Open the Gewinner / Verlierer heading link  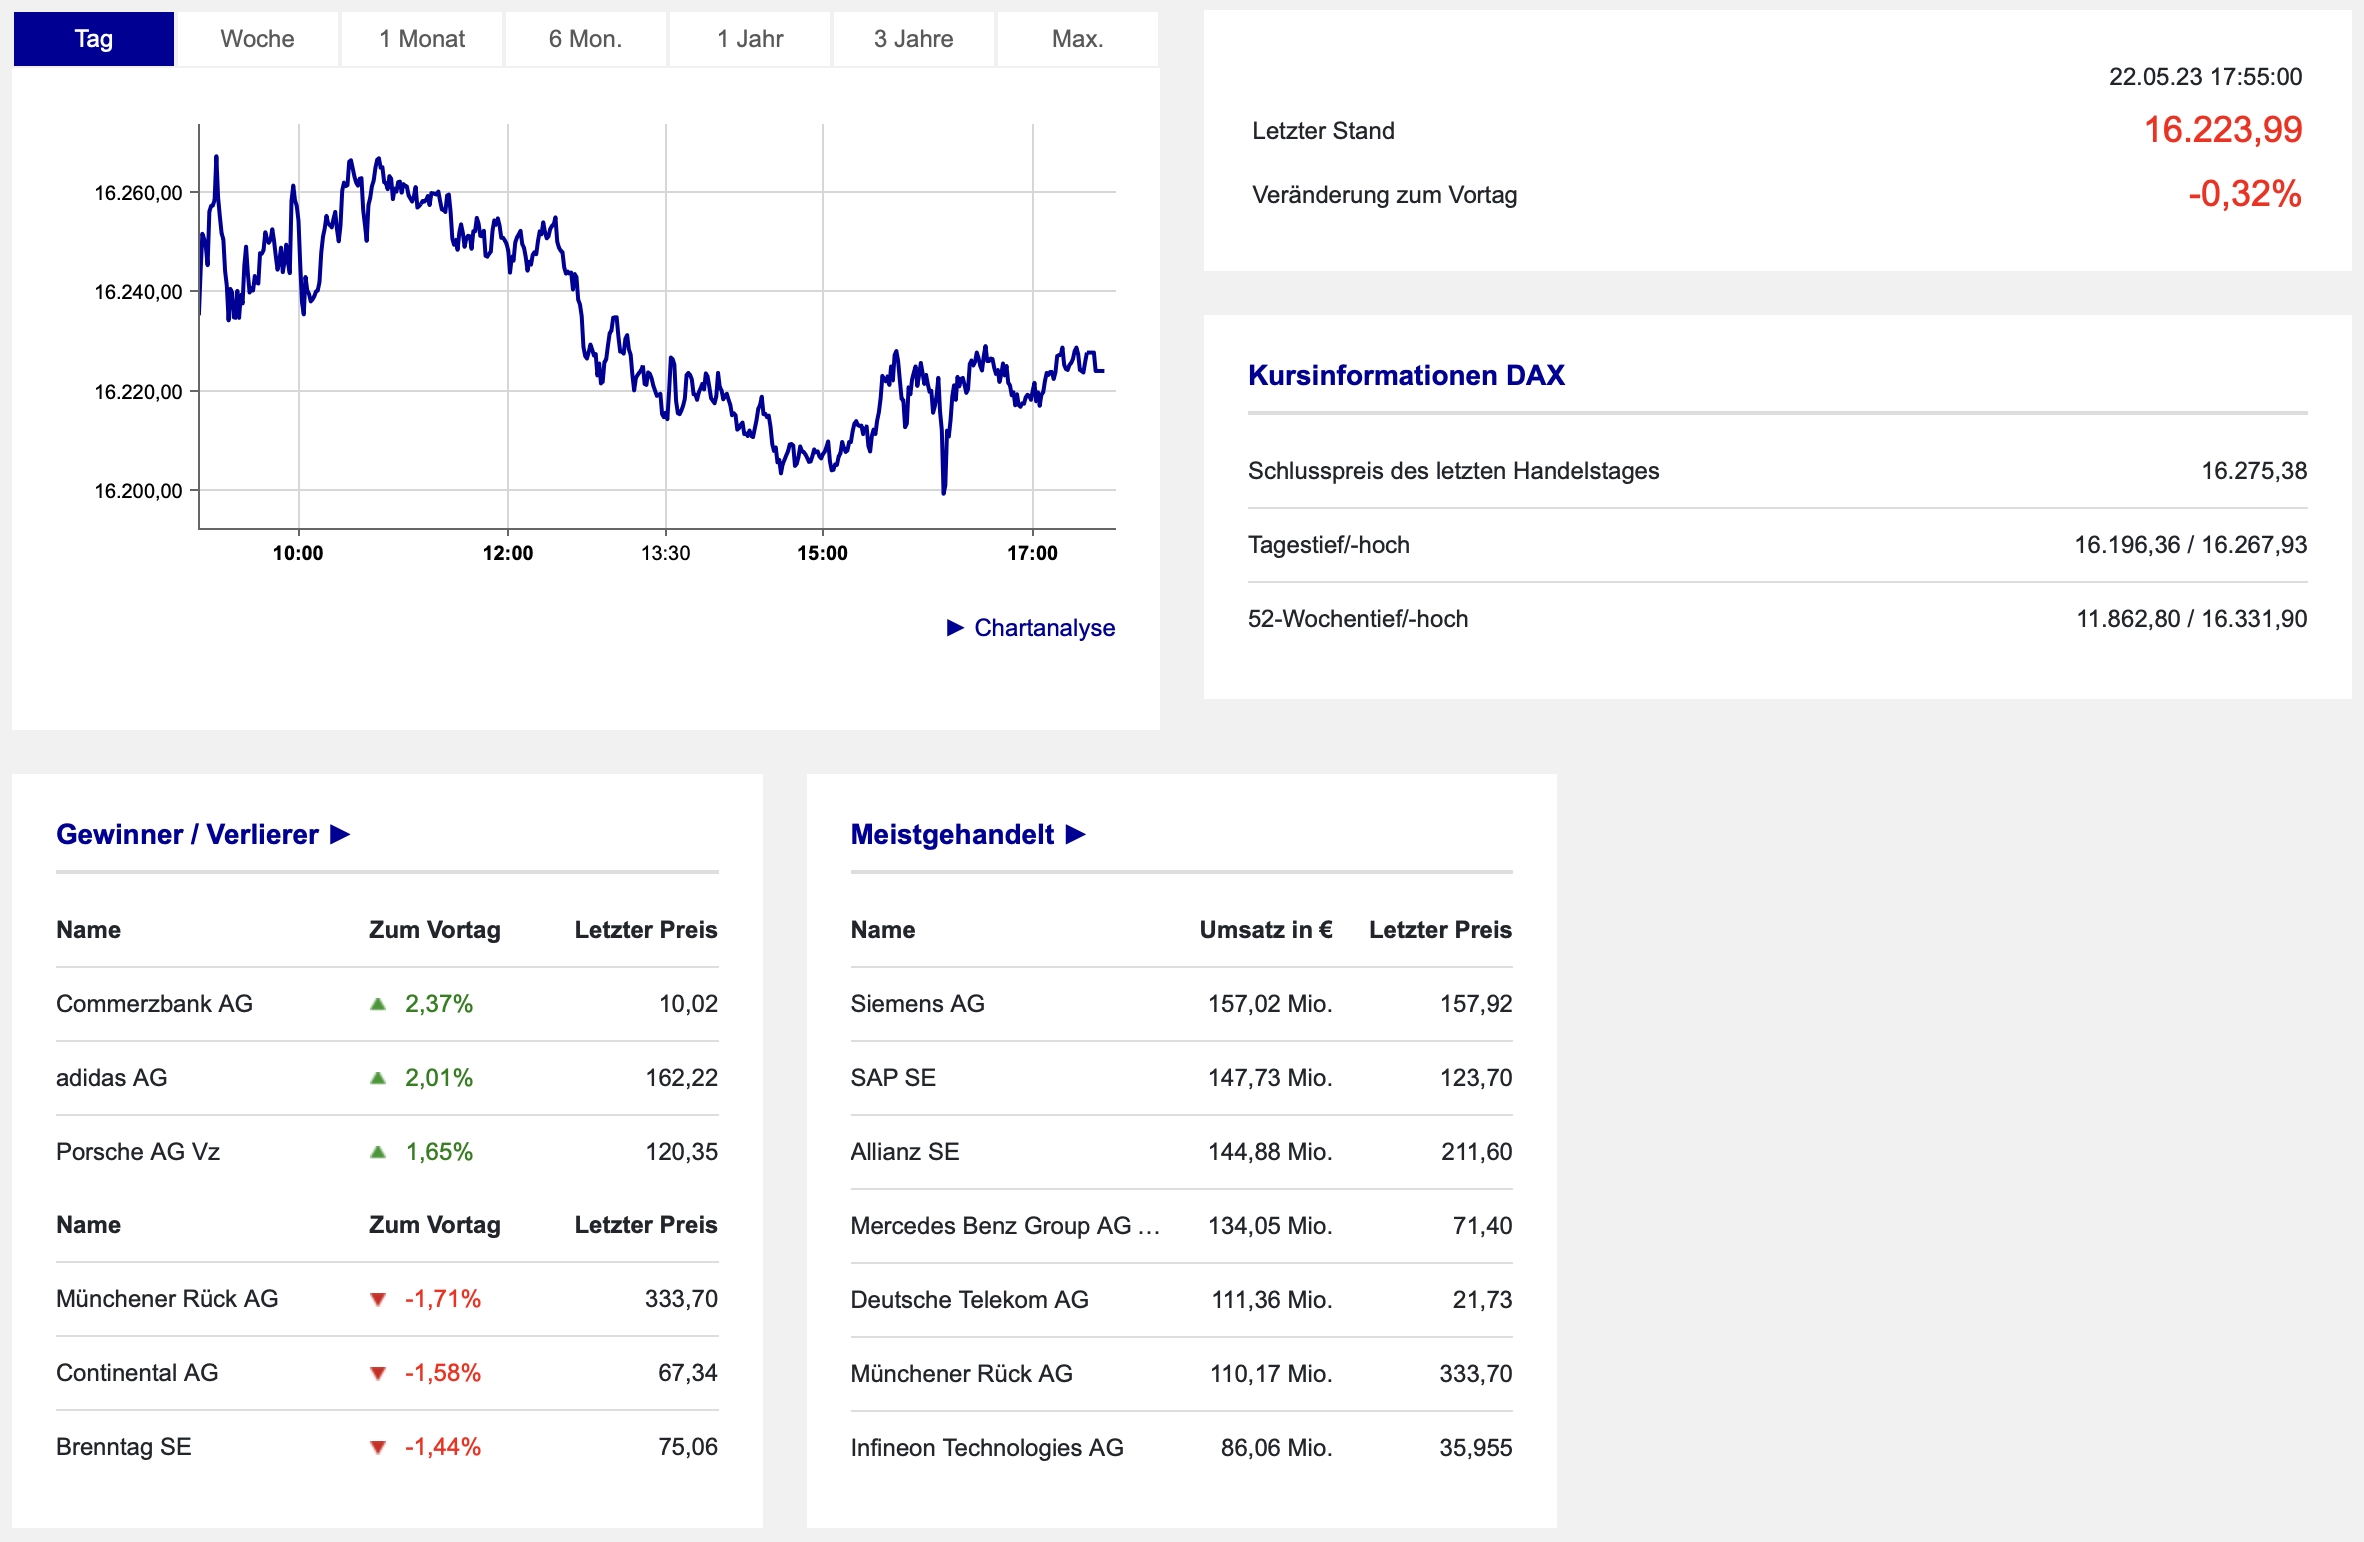(x=187, y=834)
